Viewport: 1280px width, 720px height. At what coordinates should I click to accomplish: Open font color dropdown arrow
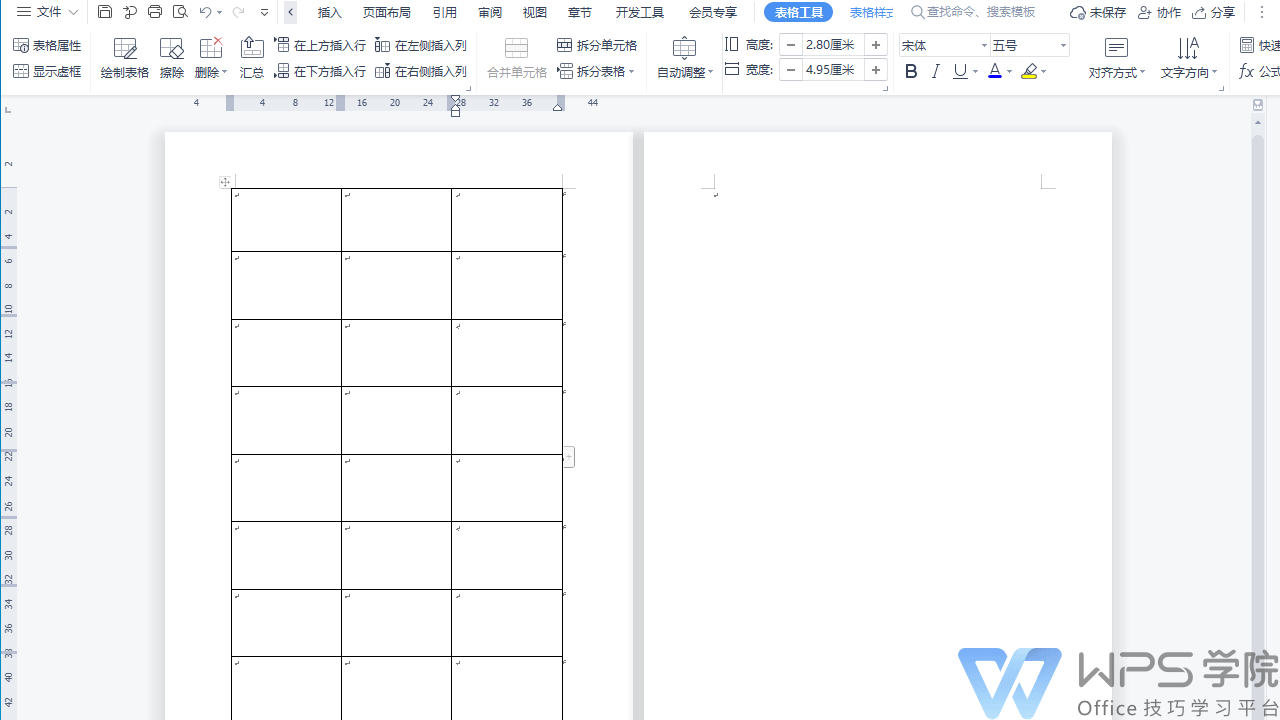pos(1009,72)
